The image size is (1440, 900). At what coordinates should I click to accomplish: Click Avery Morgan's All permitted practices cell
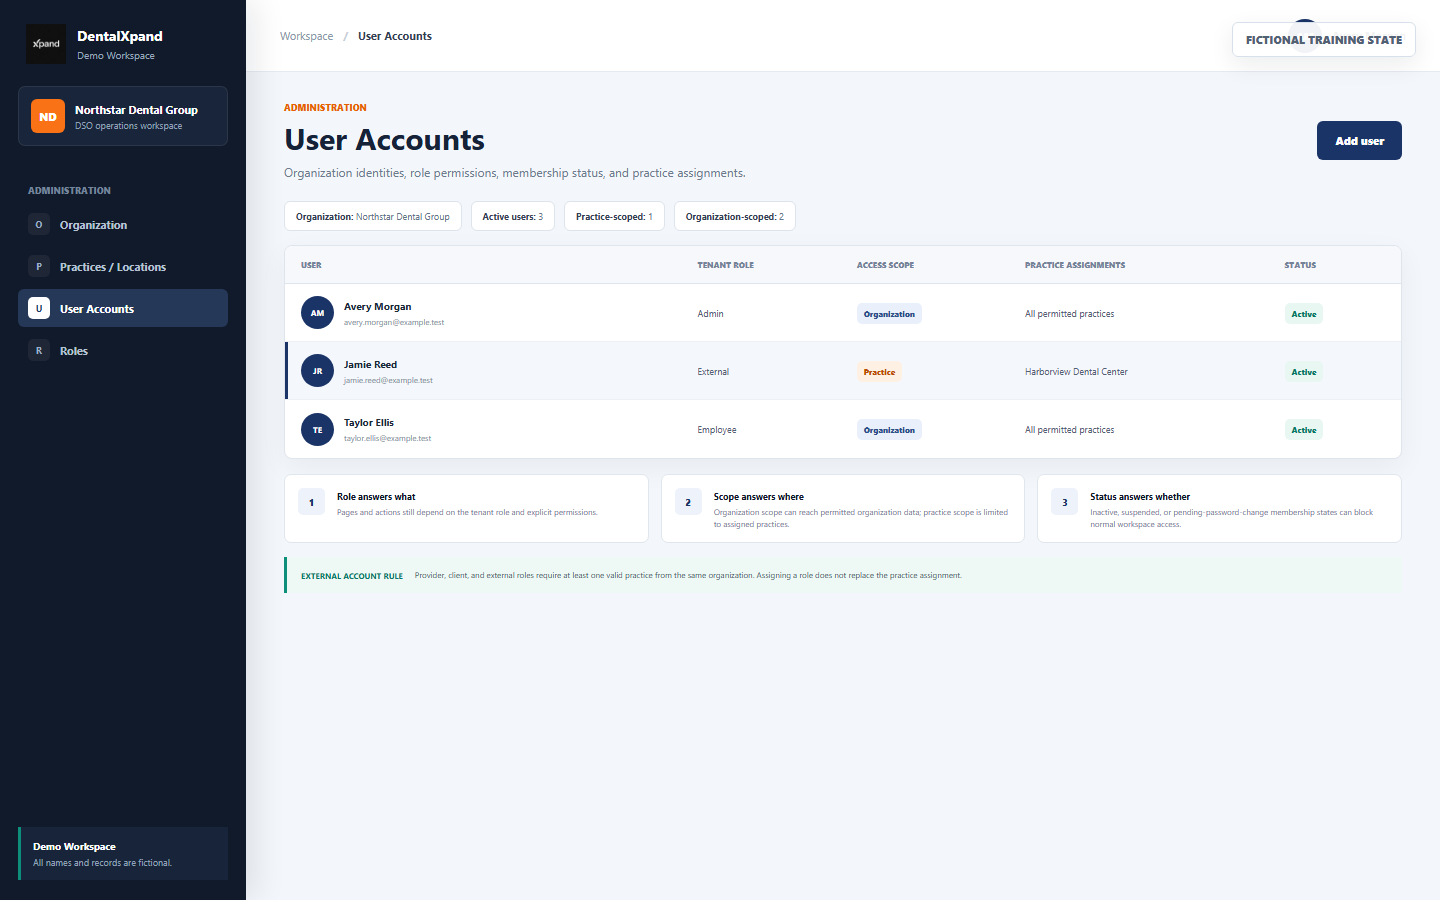[1069, 314]
